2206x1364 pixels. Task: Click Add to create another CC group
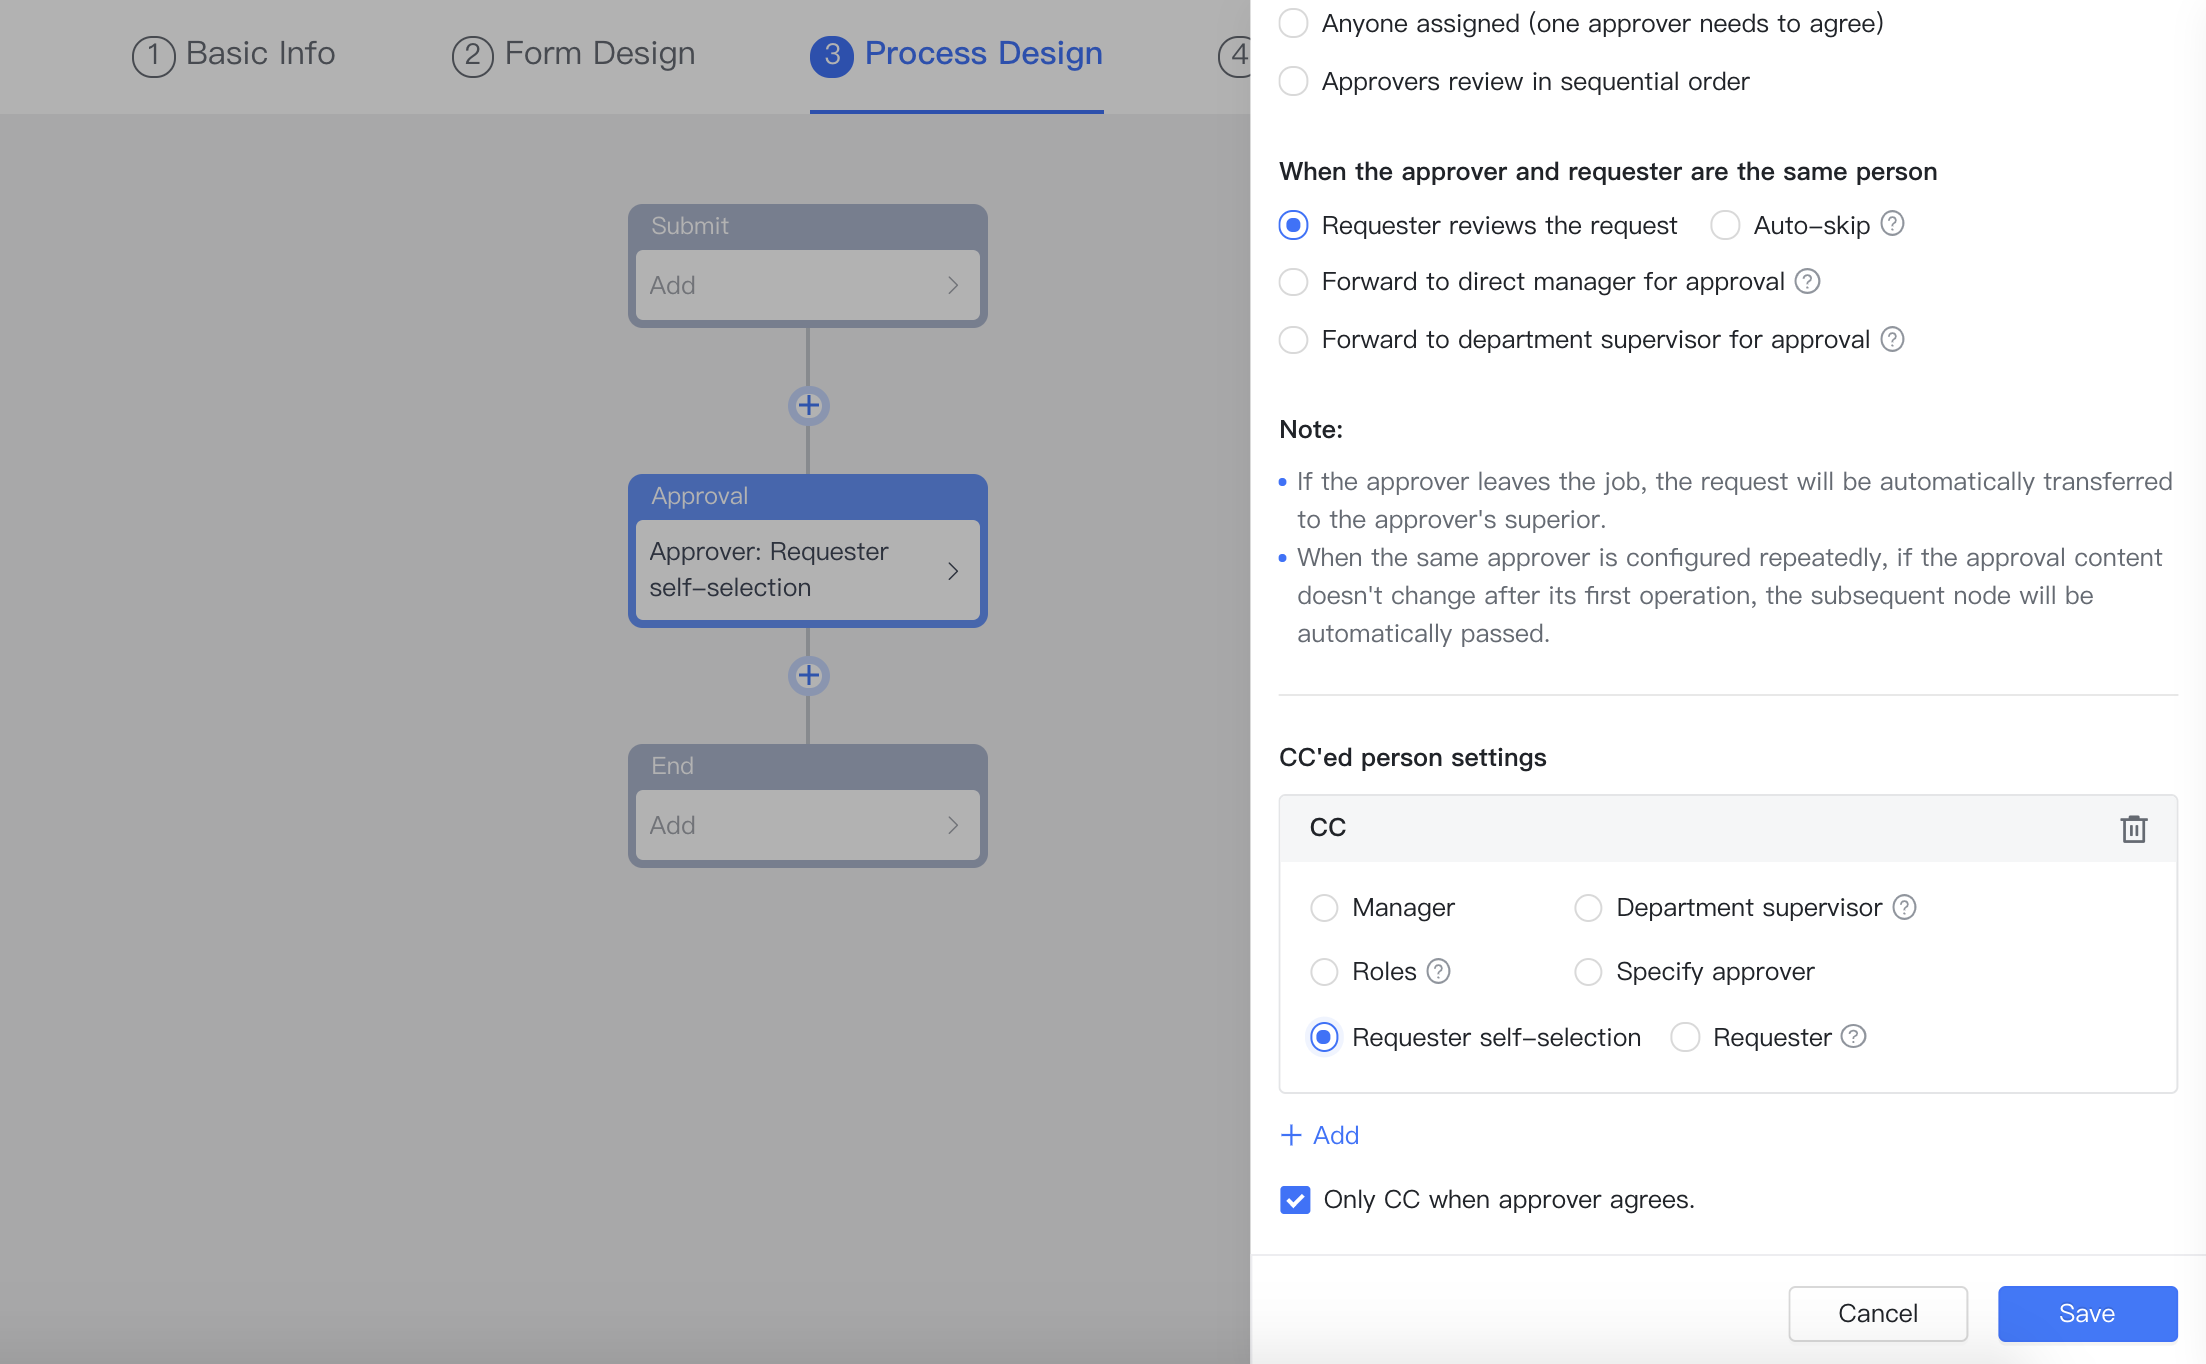(1319, 1135)
